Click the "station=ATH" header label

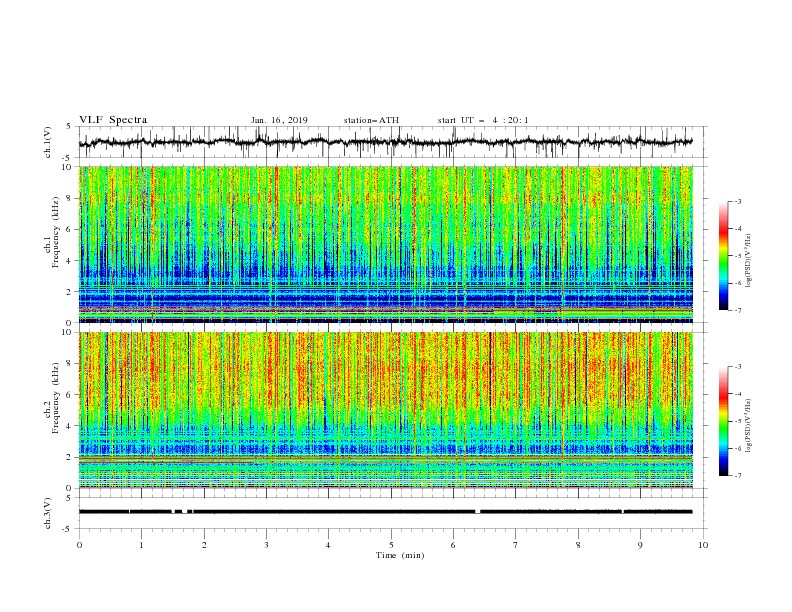(371, 120)
